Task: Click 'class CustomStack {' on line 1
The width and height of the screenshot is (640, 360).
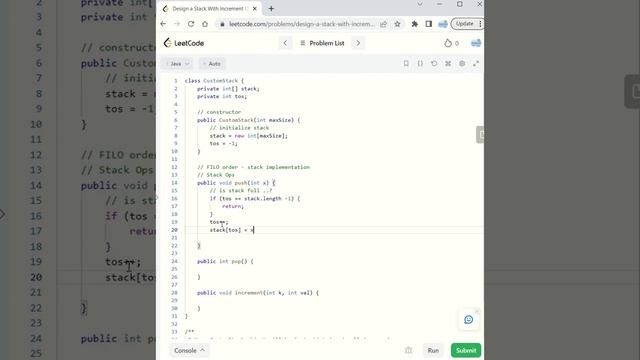Action: [x=214, y=81]
